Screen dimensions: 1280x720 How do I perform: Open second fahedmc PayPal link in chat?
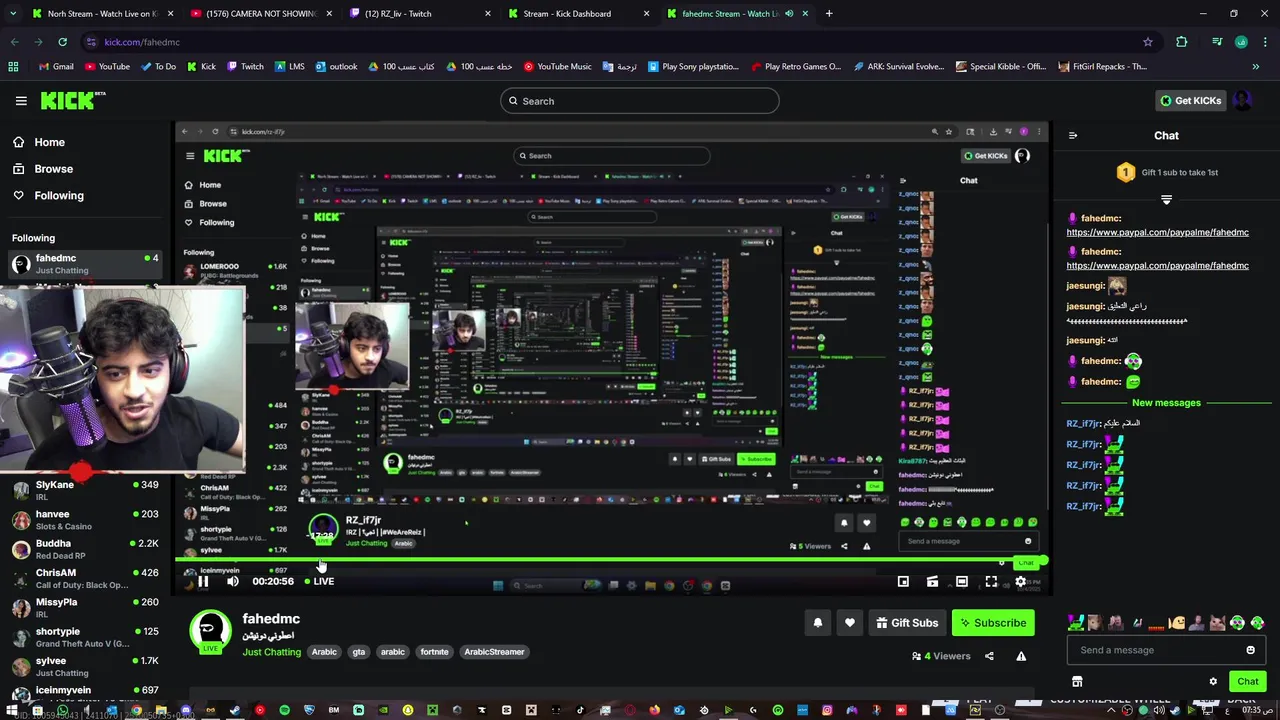click(x=1157, y=266)
